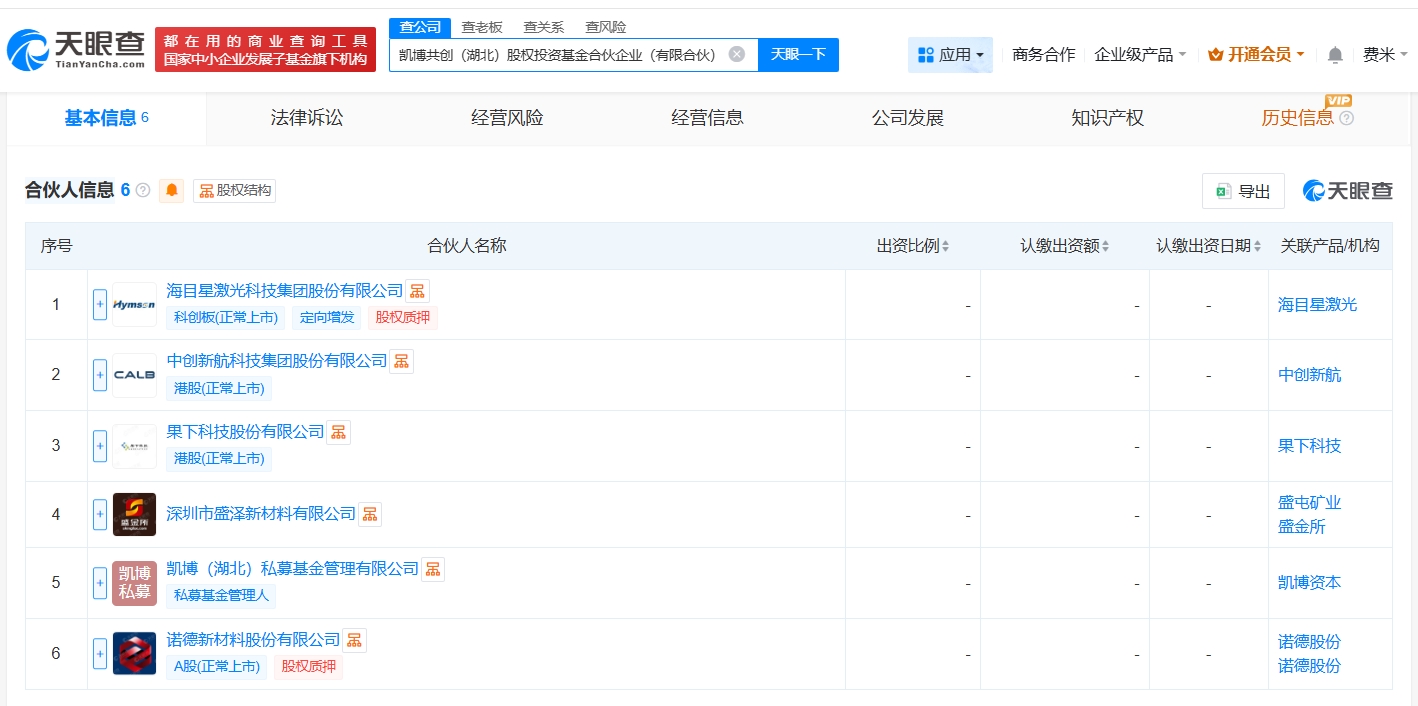Screen dimensions: 1418x706
Task: Open equity structure icon for 海目星激光科技集团
Action: (417, 291)
